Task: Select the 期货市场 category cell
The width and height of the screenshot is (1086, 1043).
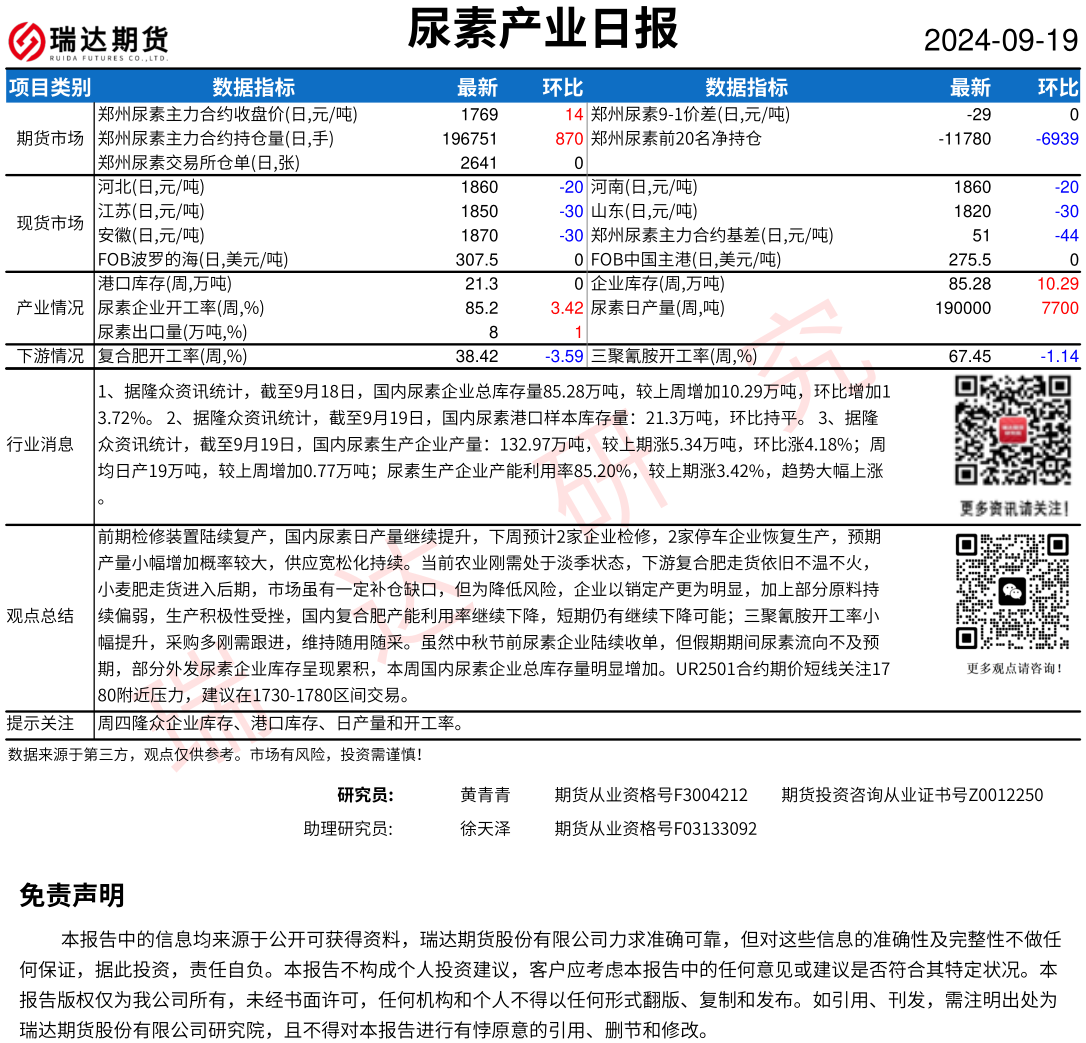Action: (x=50, y=138)
